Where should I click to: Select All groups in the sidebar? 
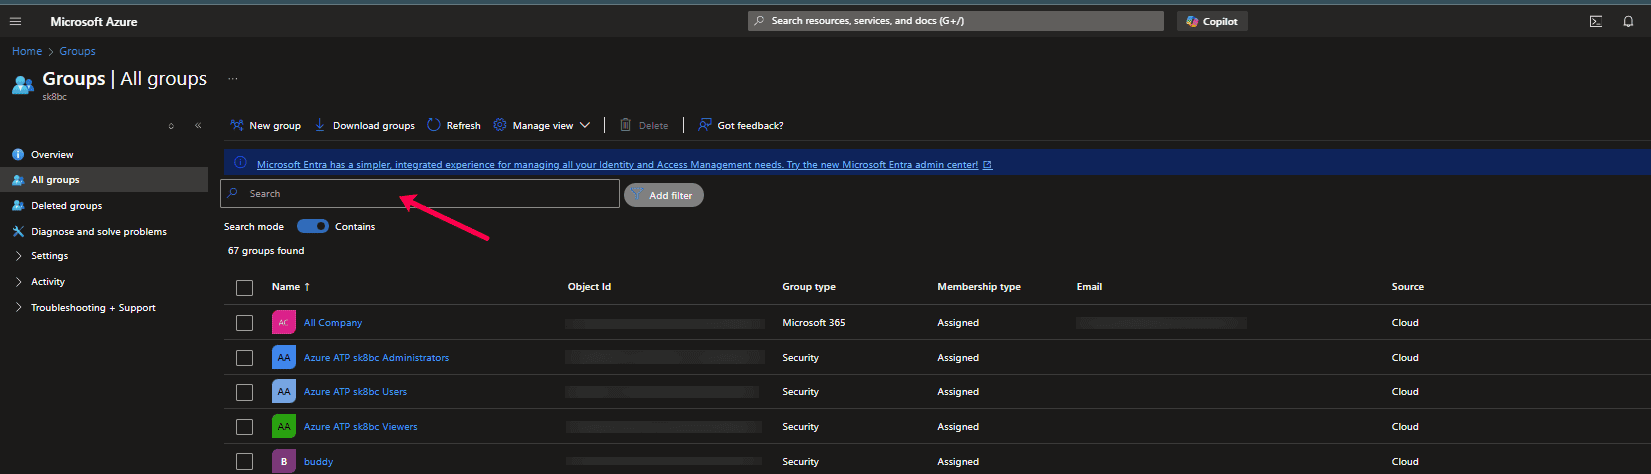point(104,180)
